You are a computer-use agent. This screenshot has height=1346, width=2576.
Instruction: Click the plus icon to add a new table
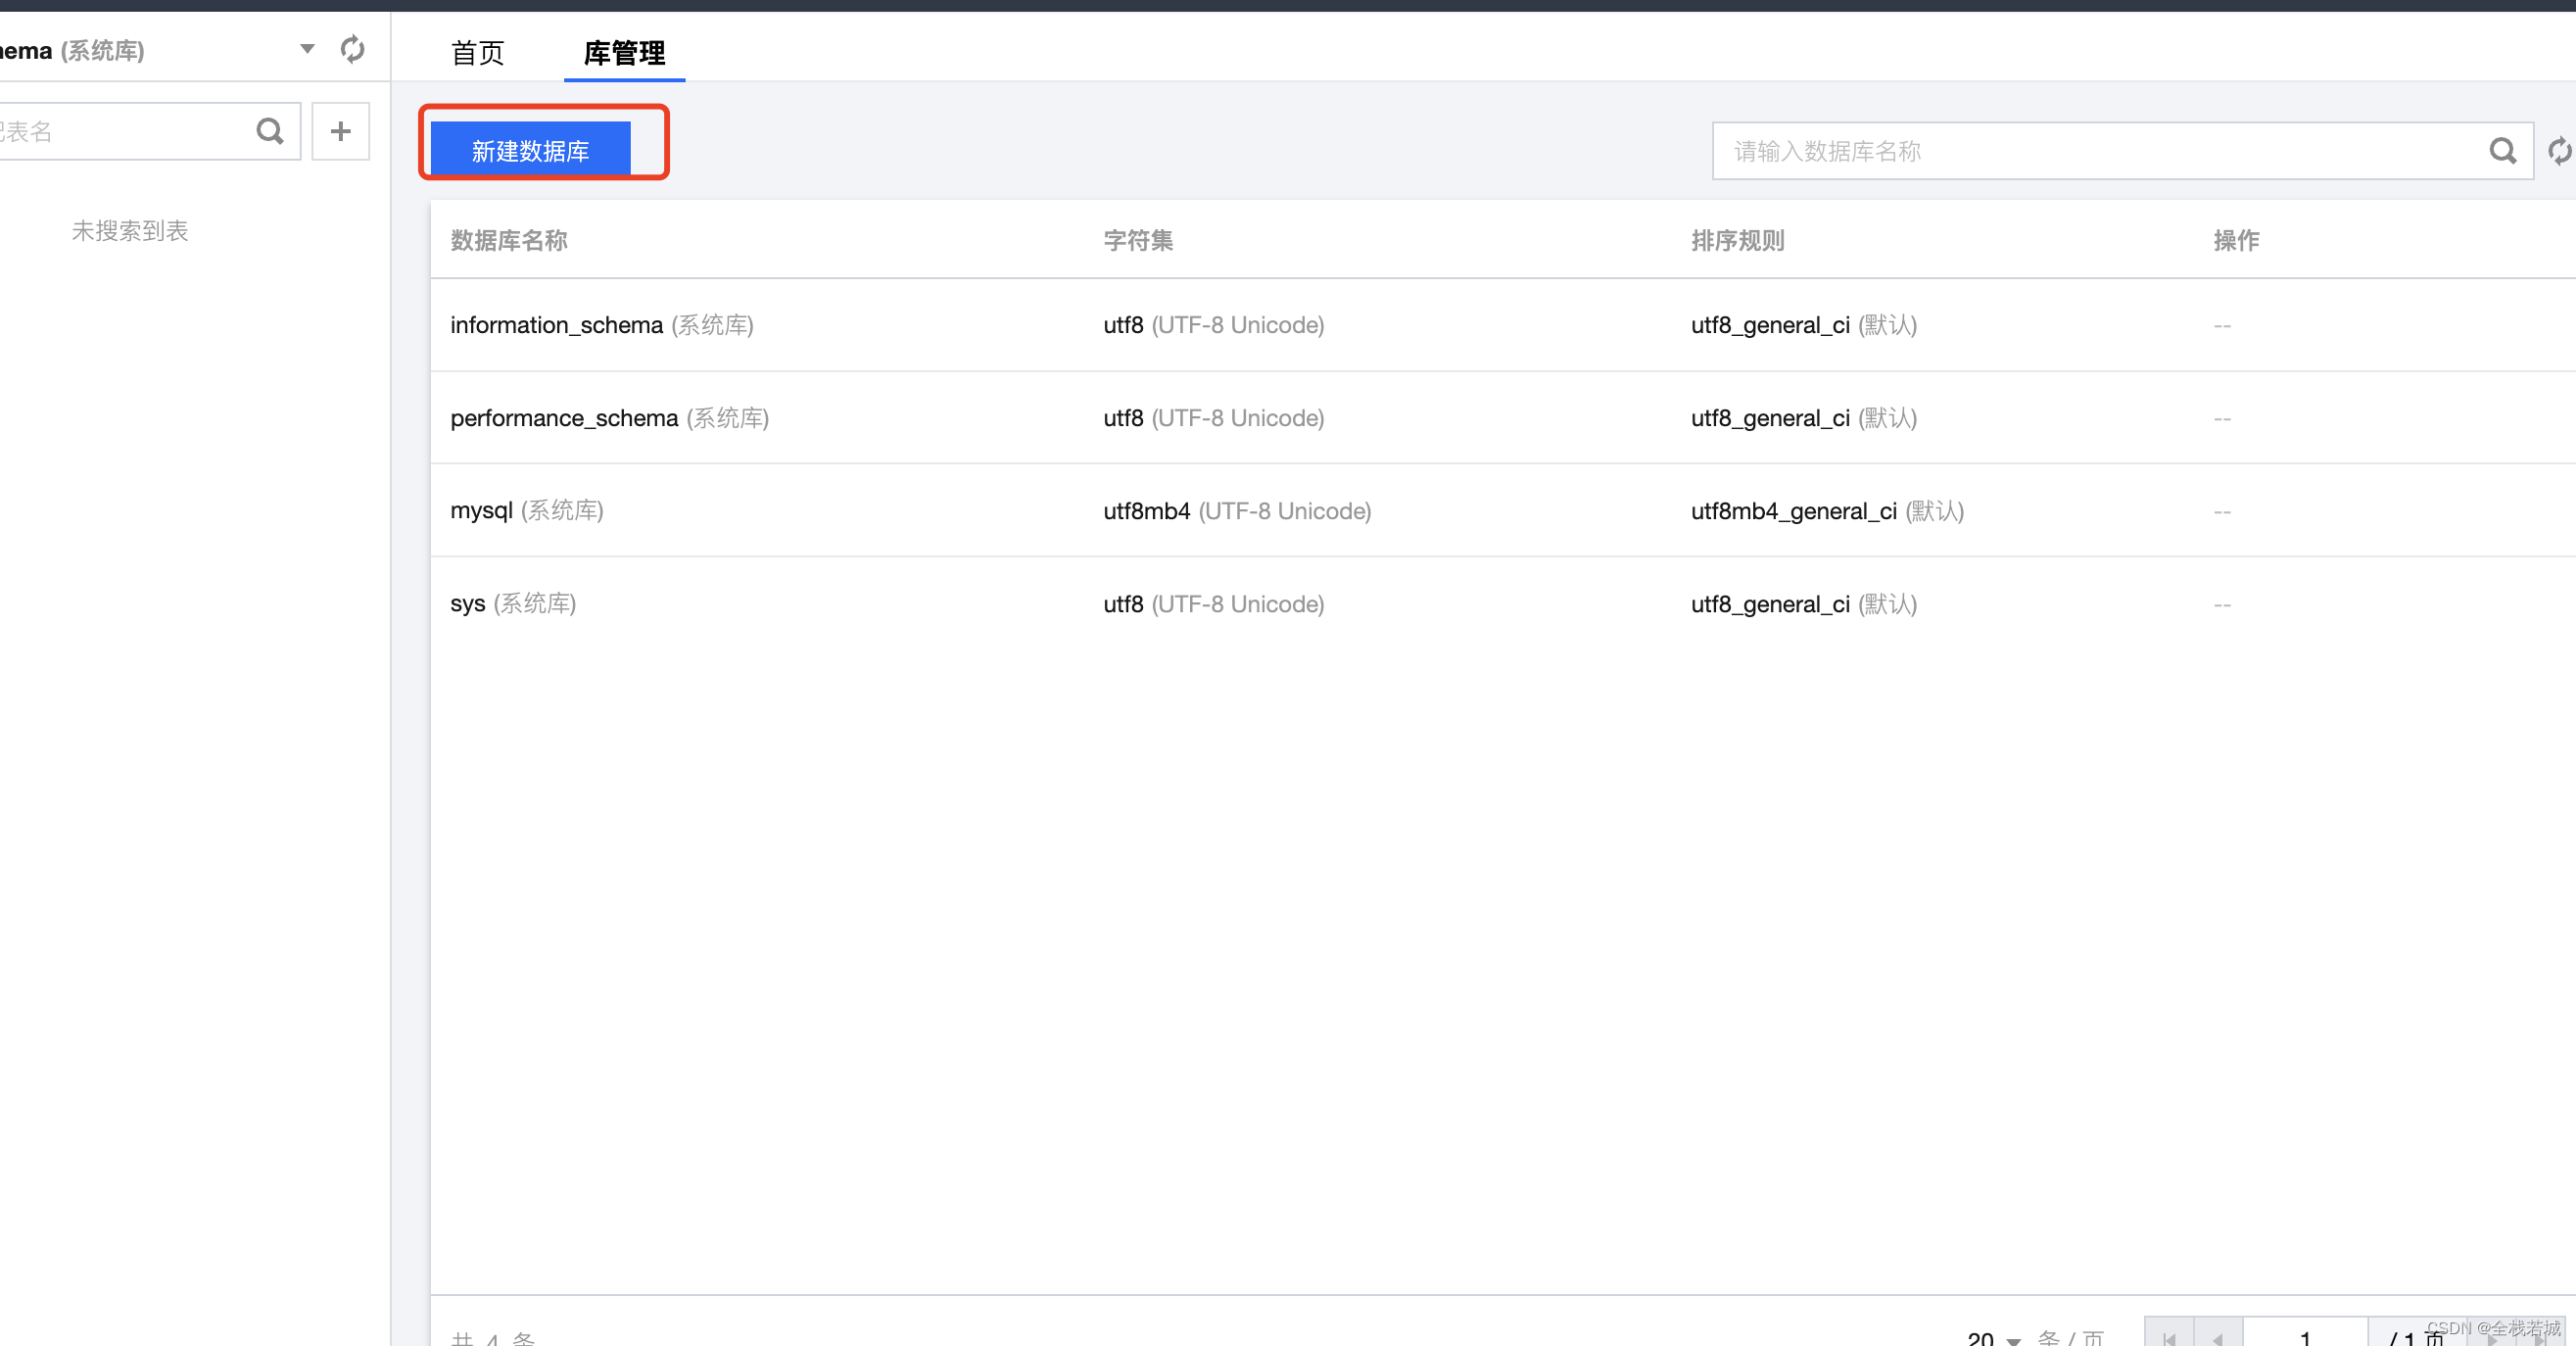(341, 131)
